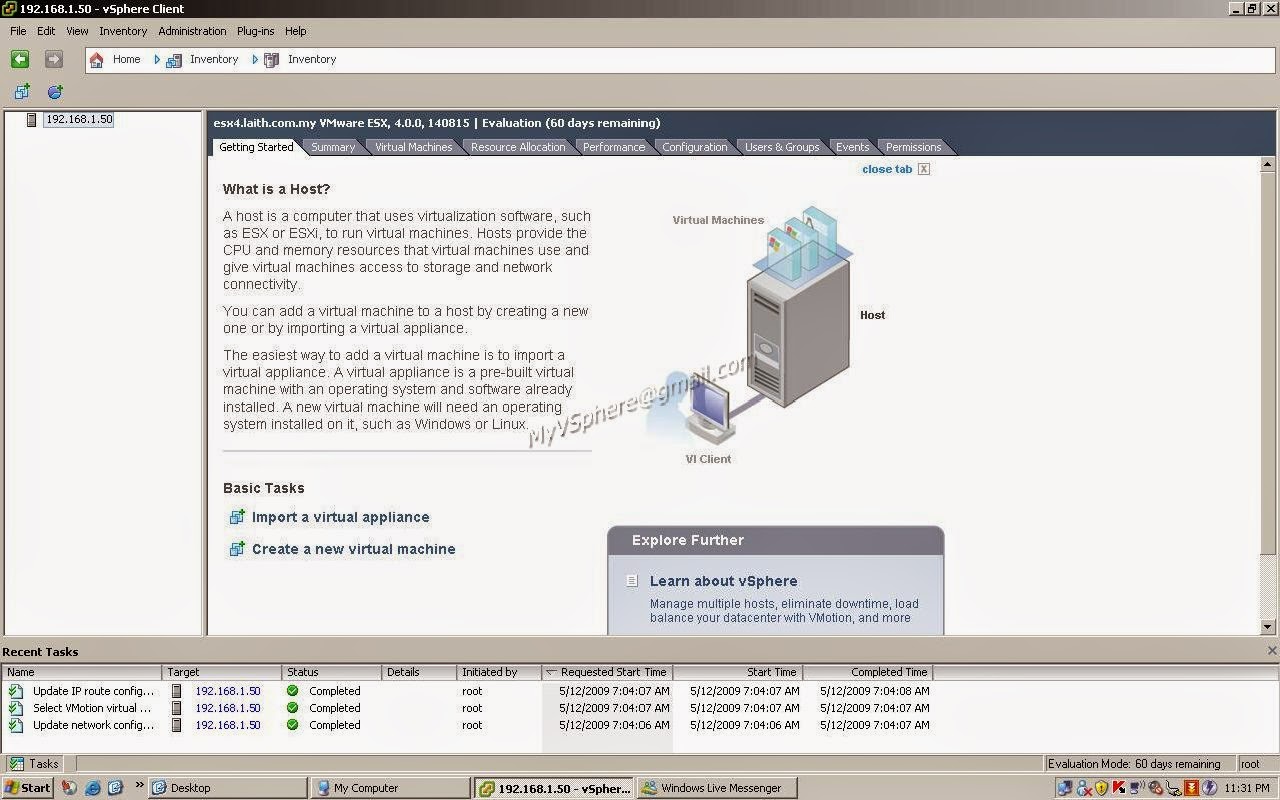Switch to Windows Live Messenger taskbar window

click(x=716, y=788)
